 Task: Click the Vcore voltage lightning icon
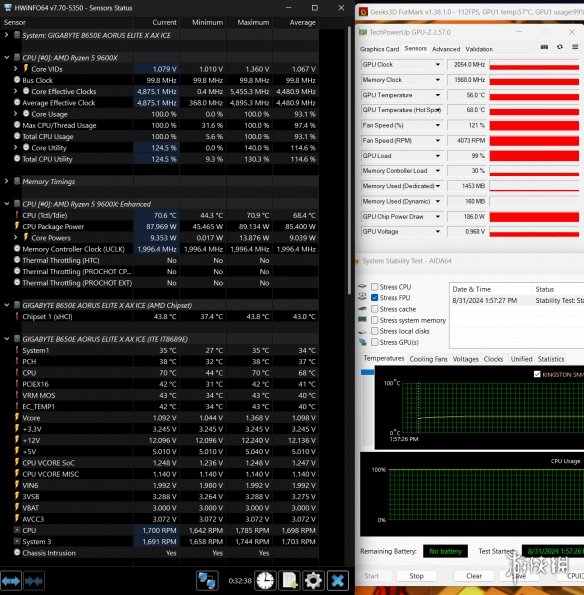pyautogui.click(x=17, y=417)
